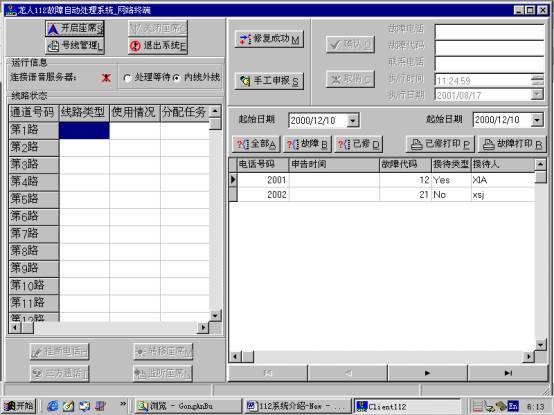
Task: Click 故障打印 fault print button
Action: 512,144
